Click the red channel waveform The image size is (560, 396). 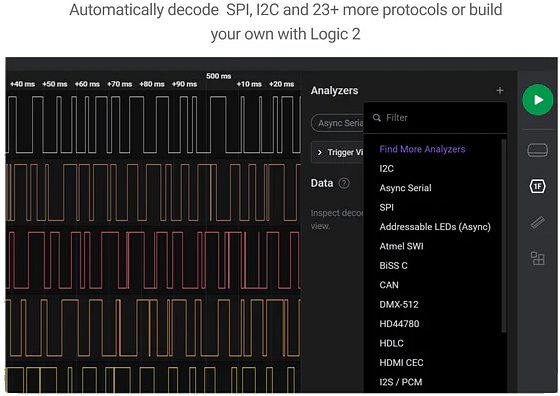pos(153,260)
